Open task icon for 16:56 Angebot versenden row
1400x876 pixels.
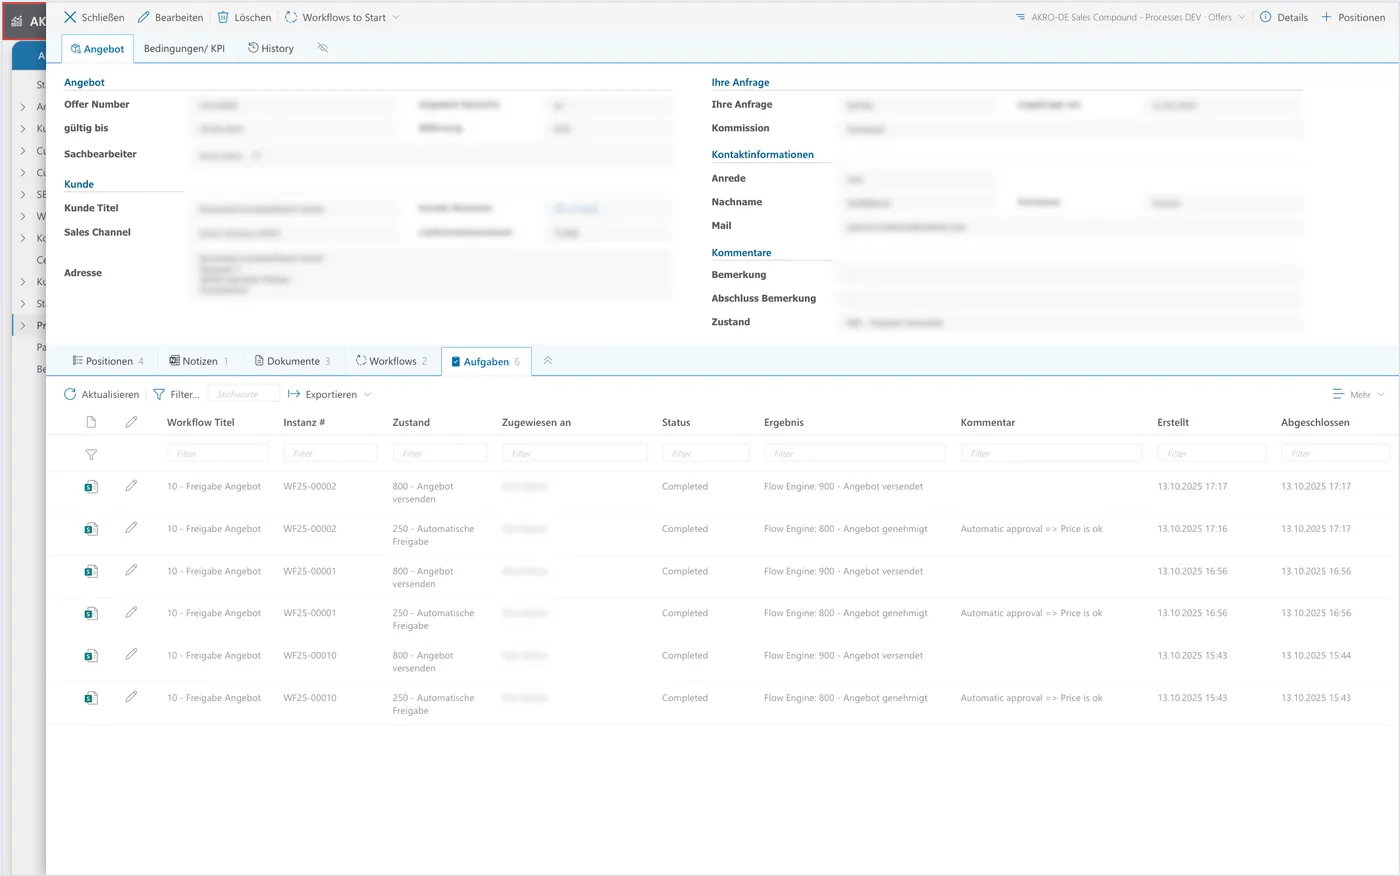pos(91,571)
